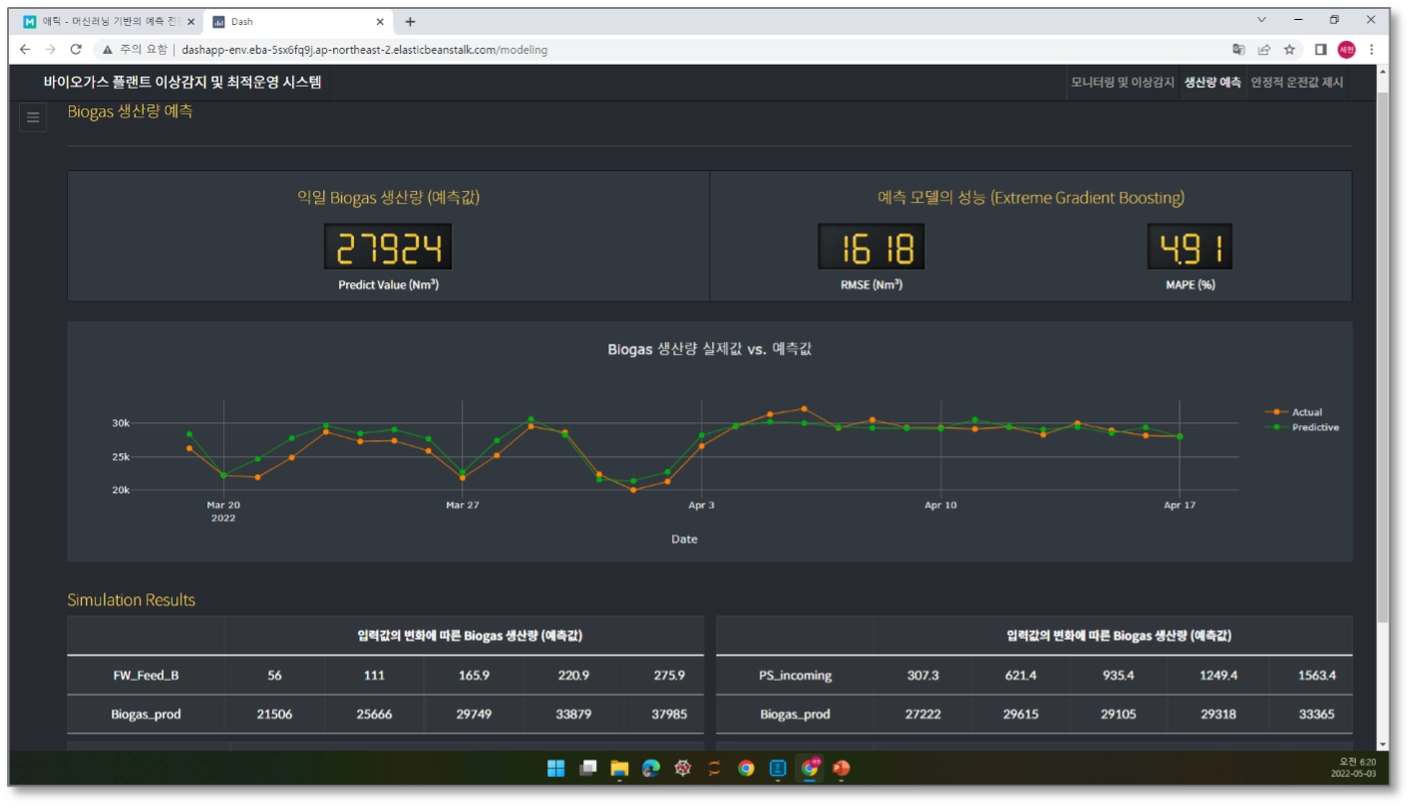This screenshot has width=1414, height=809.
Task: Close the first browser tab
Action: [x=191, y=21]
